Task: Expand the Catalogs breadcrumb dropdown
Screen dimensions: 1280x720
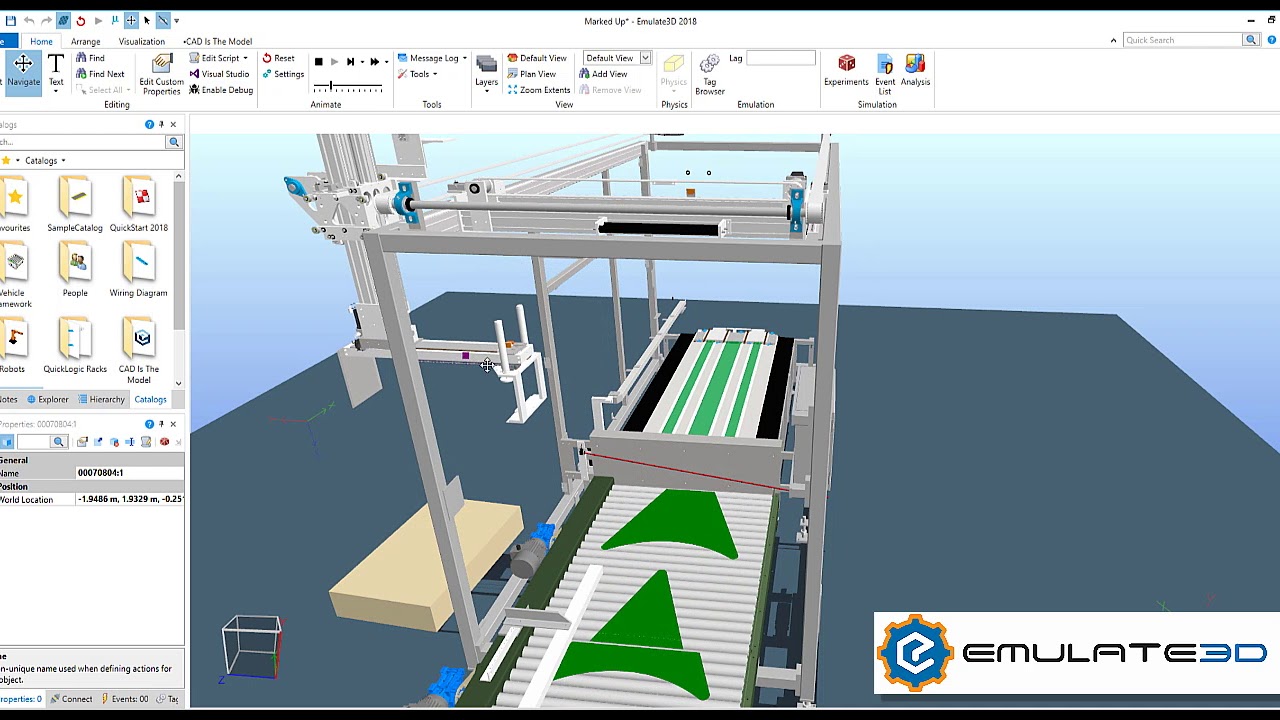Action: click(x=63, y=161)
